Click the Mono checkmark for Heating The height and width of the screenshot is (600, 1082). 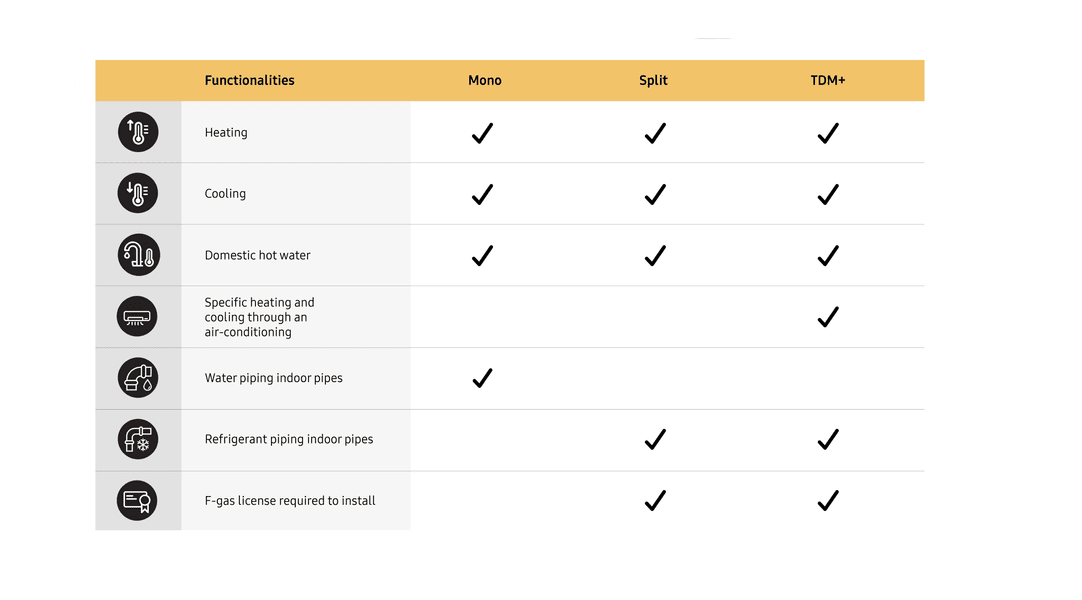click(482, 133)
